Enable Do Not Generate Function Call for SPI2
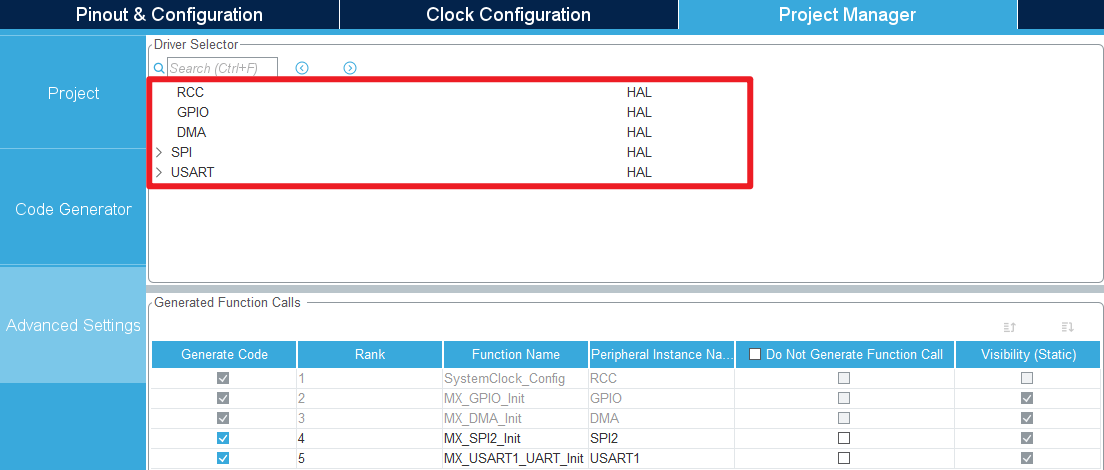The image size is (1104, 470). pyautogui.click(x=844, y=438)
